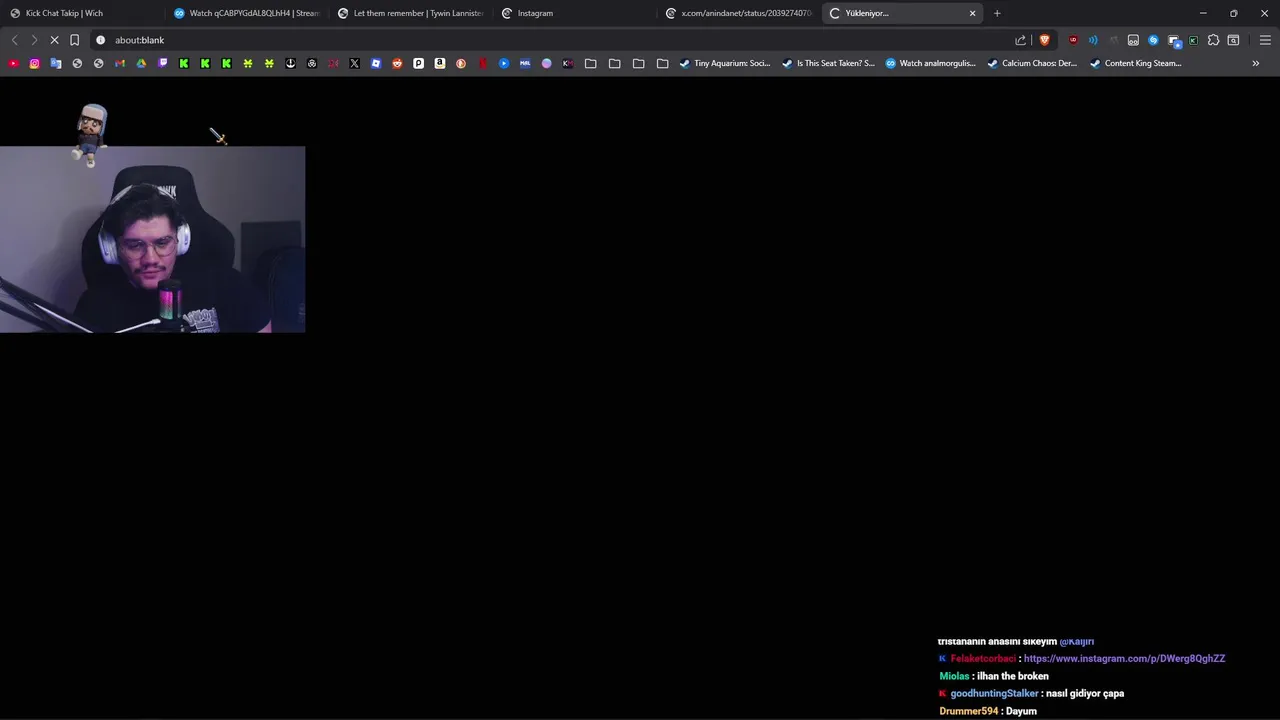Click the @Kaijiri mention in chat
1280x720 pixels.
click(1076, 642)
